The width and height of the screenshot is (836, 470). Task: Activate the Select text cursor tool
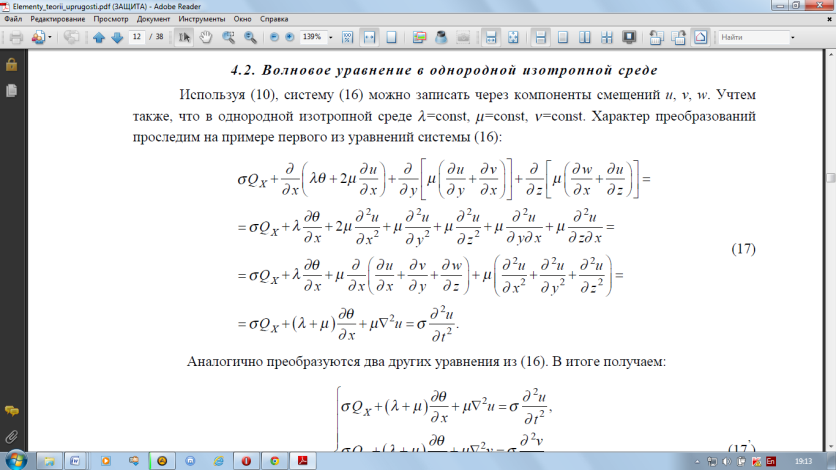tap(184, 37)
